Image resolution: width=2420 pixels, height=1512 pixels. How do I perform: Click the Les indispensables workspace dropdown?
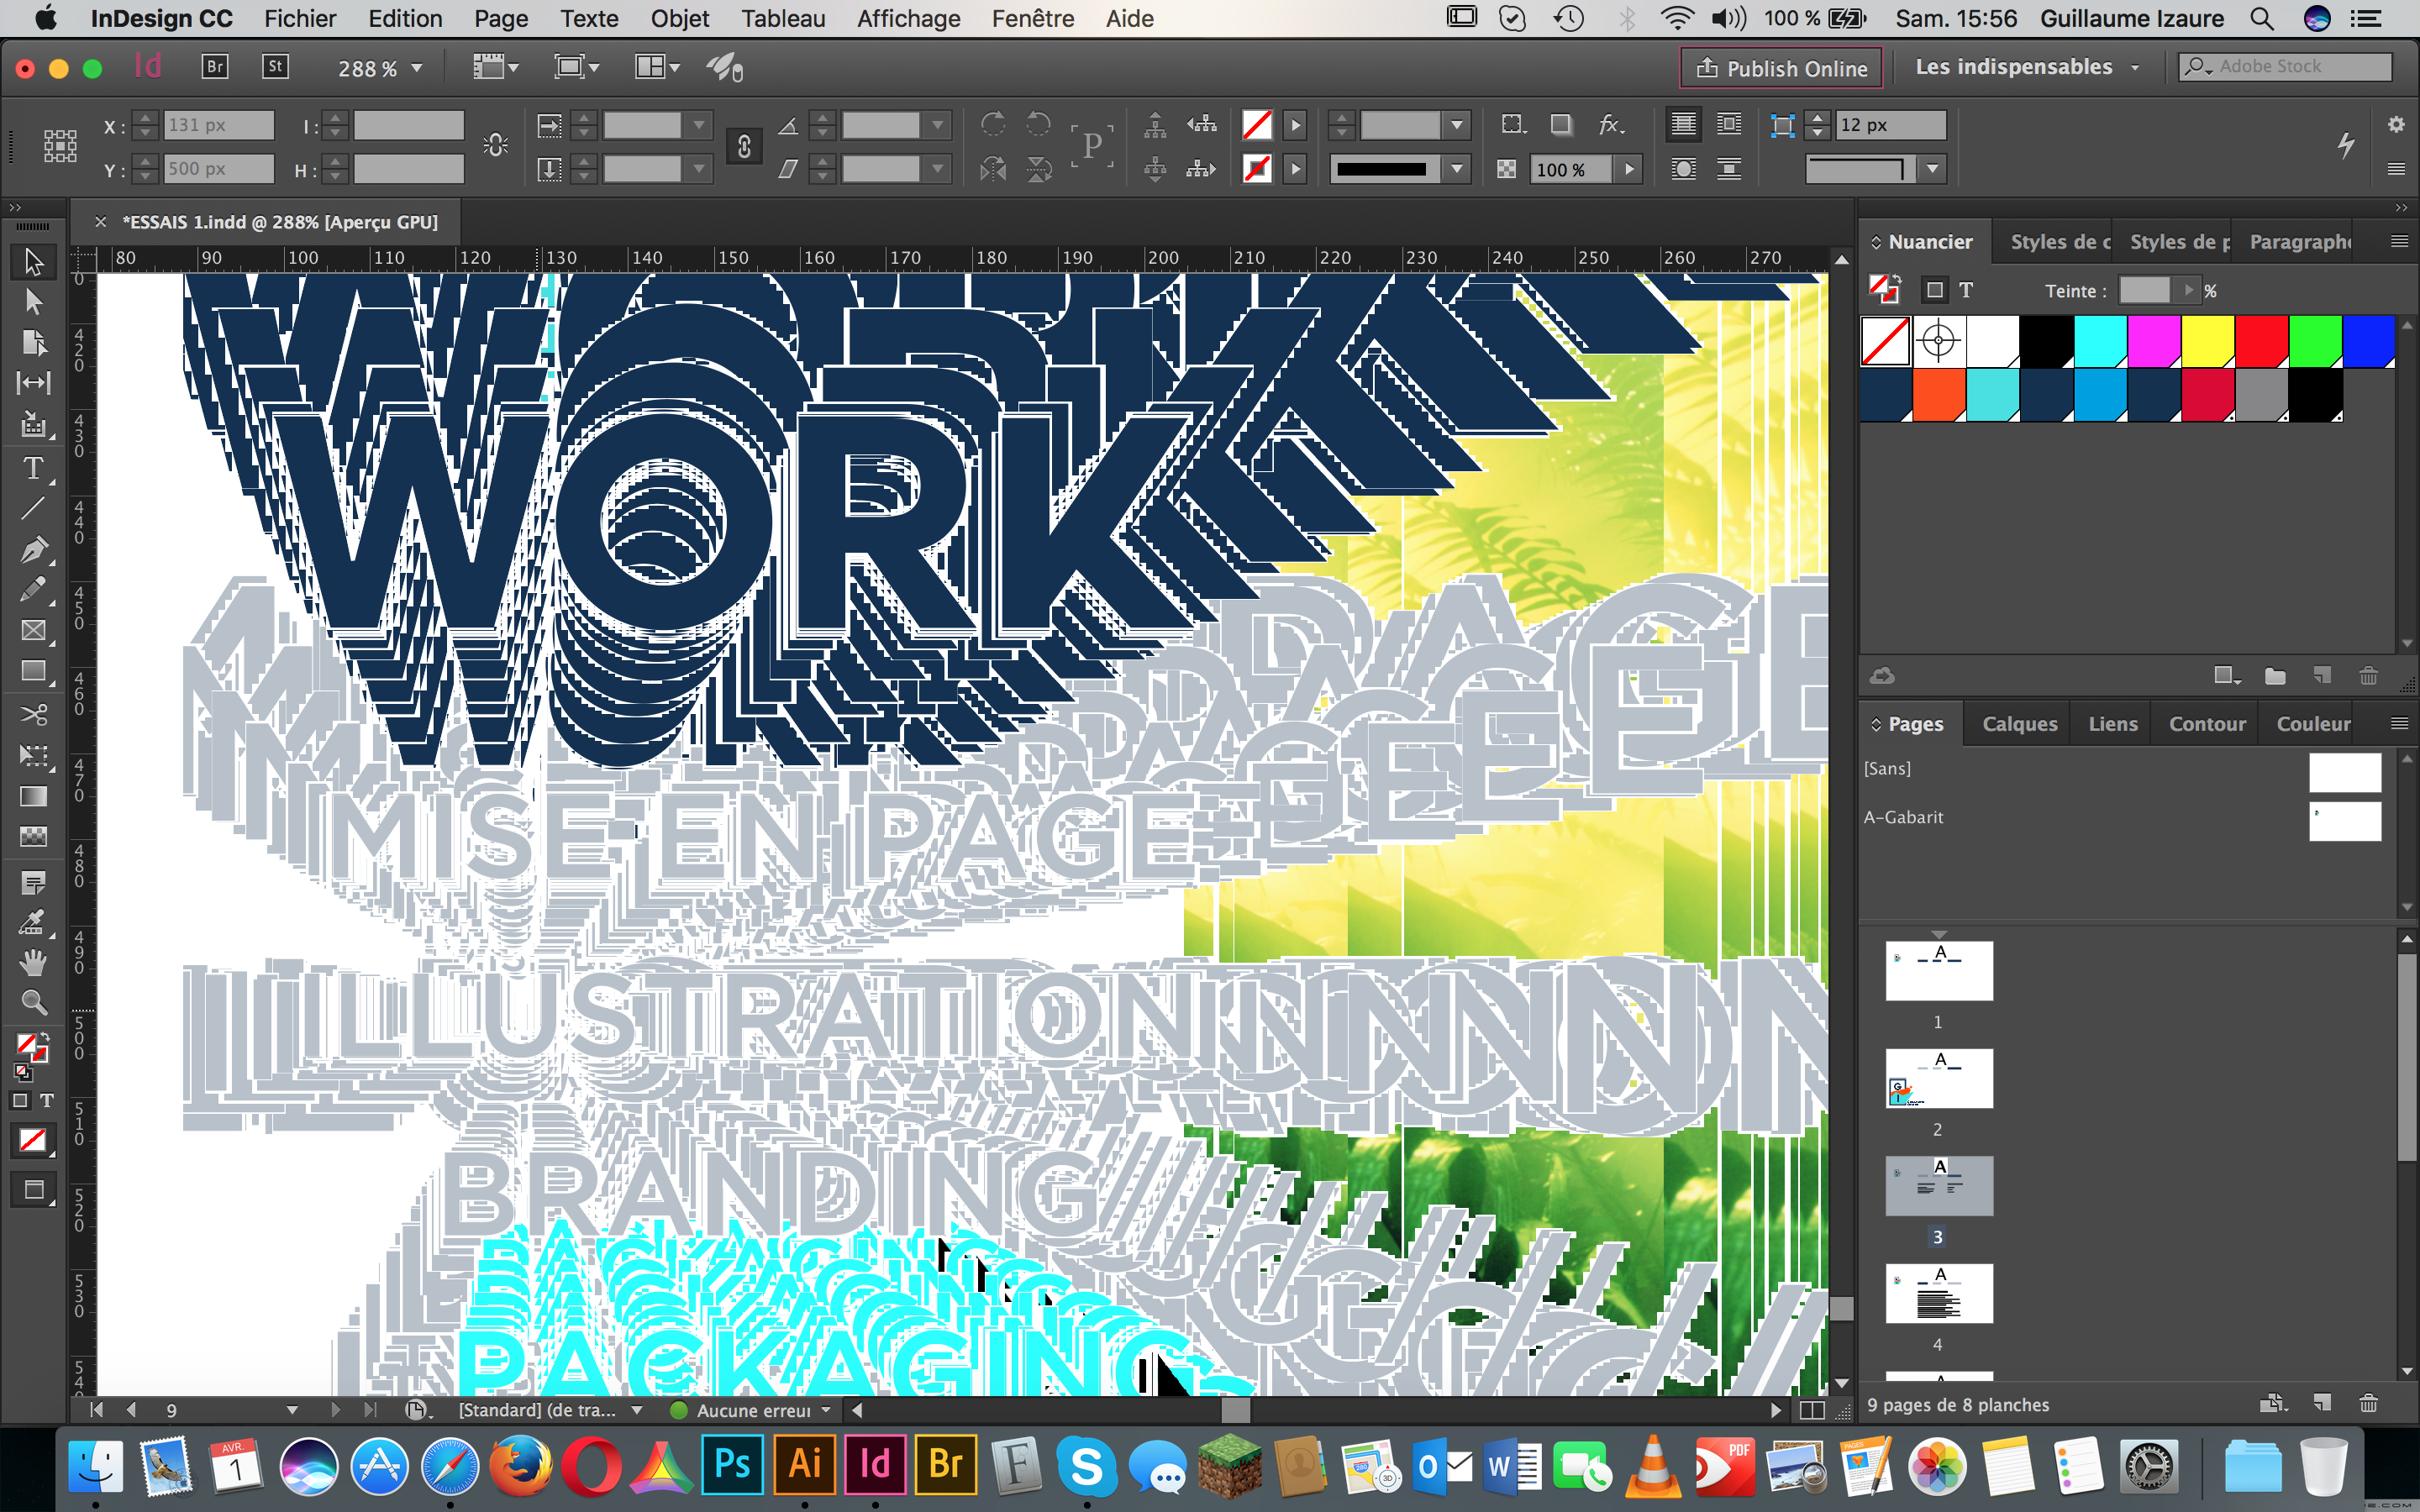[x=2024, y=66]
